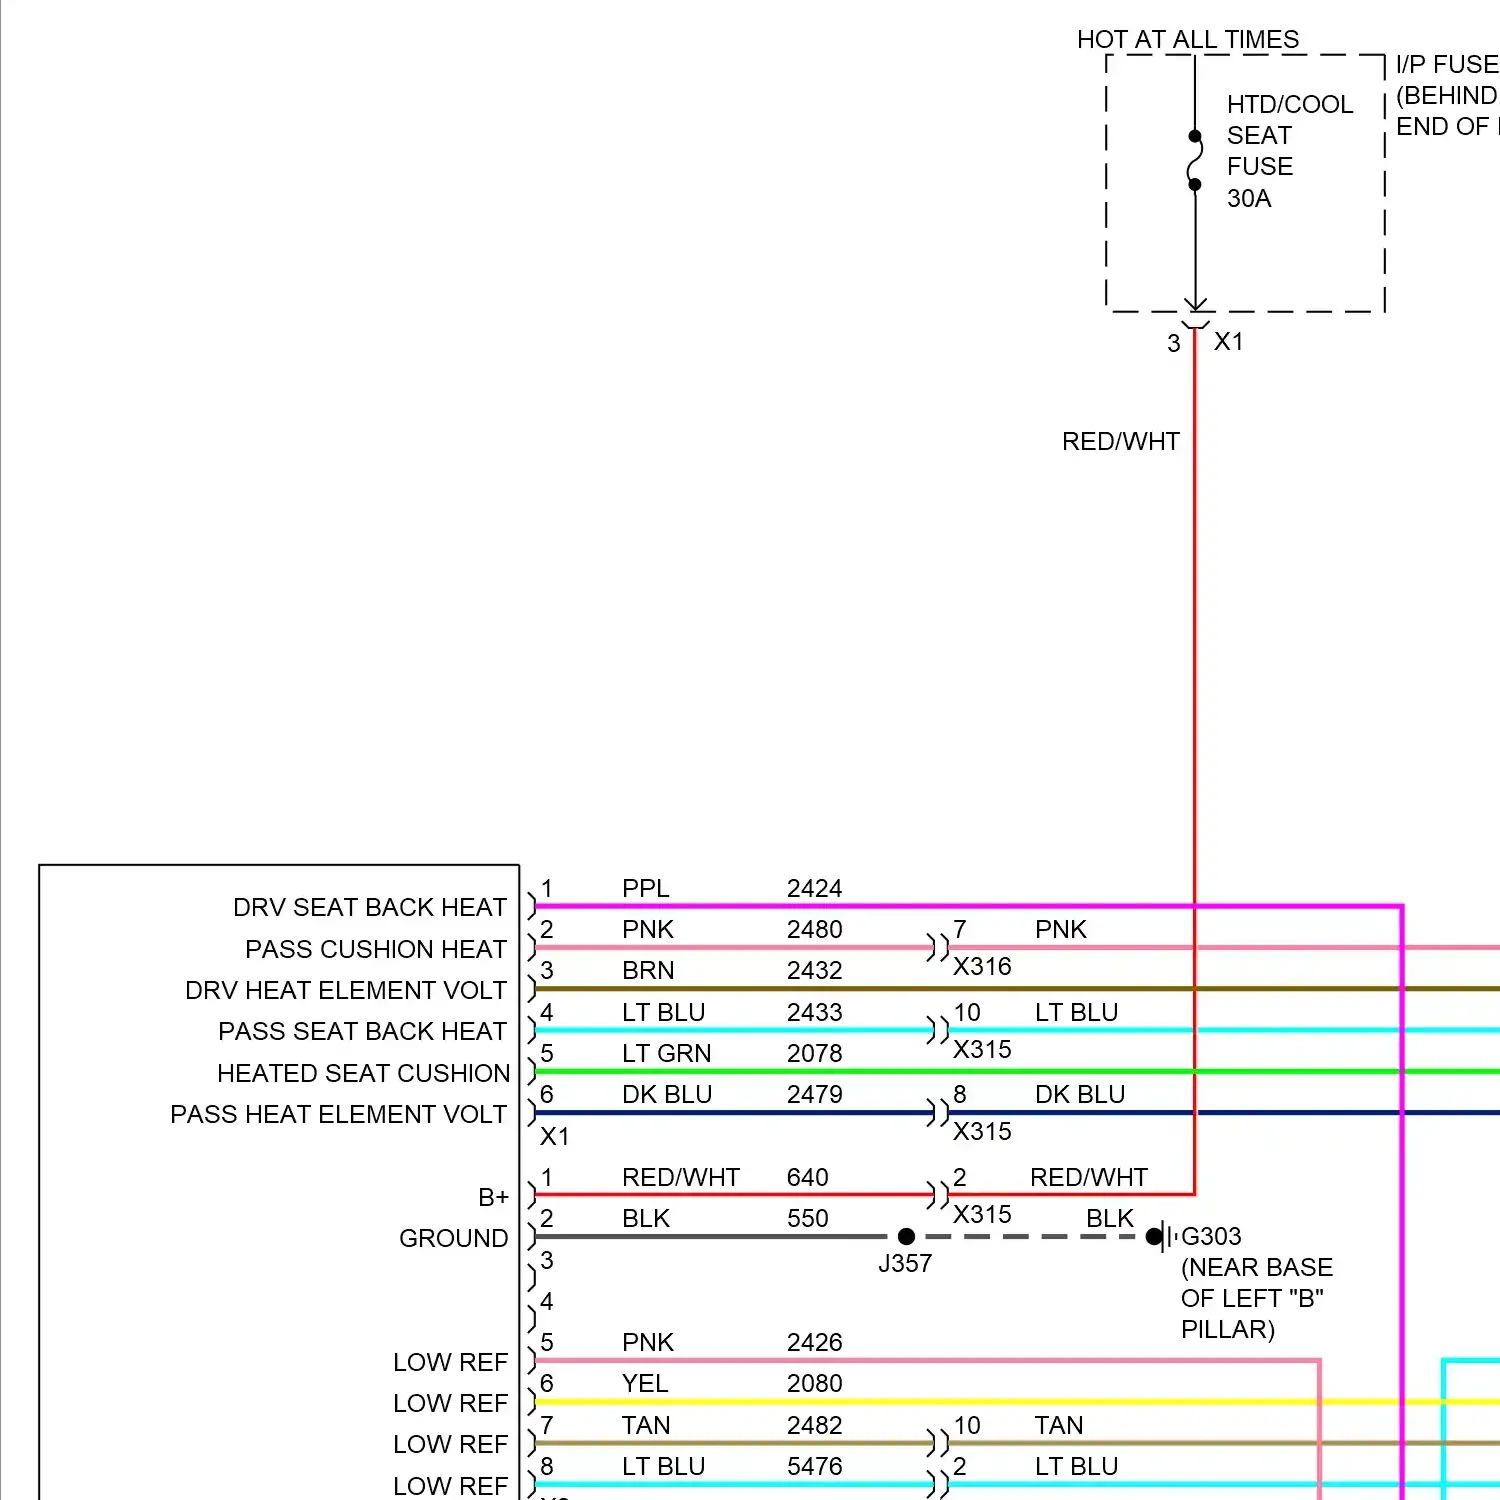Click the GROUND terminal label
This screenshot has height=1500, width=1500.
pyautogui.click(x=454, y=1238)
